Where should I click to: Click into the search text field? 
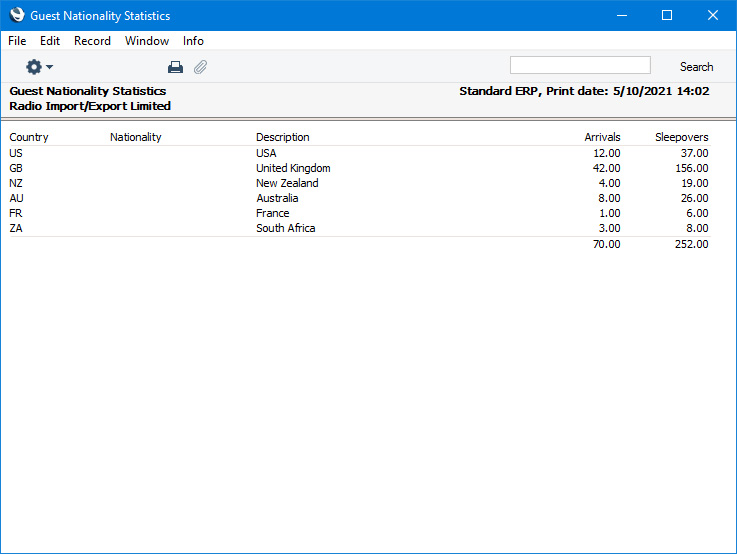click(580, 65)
